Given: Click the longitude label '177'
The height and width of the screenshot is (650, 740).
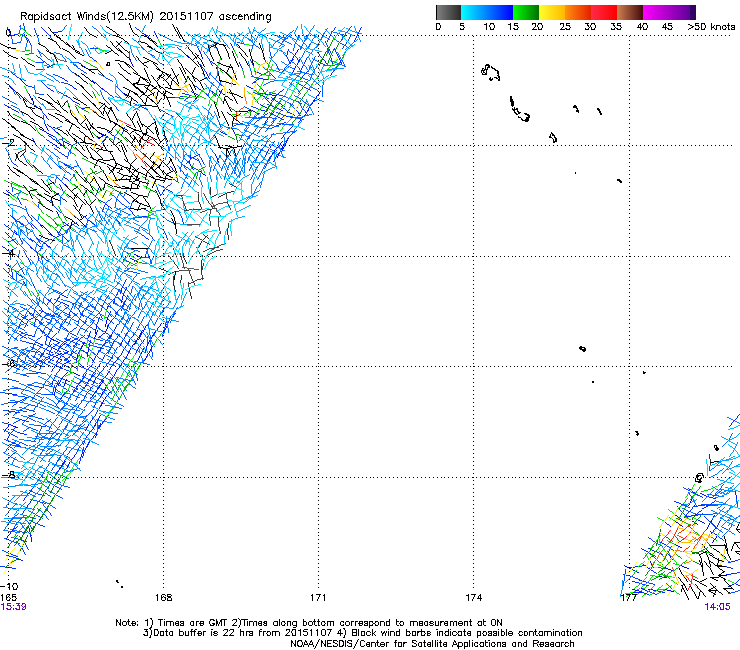Looking at the screenshot, I should point(629,598).
